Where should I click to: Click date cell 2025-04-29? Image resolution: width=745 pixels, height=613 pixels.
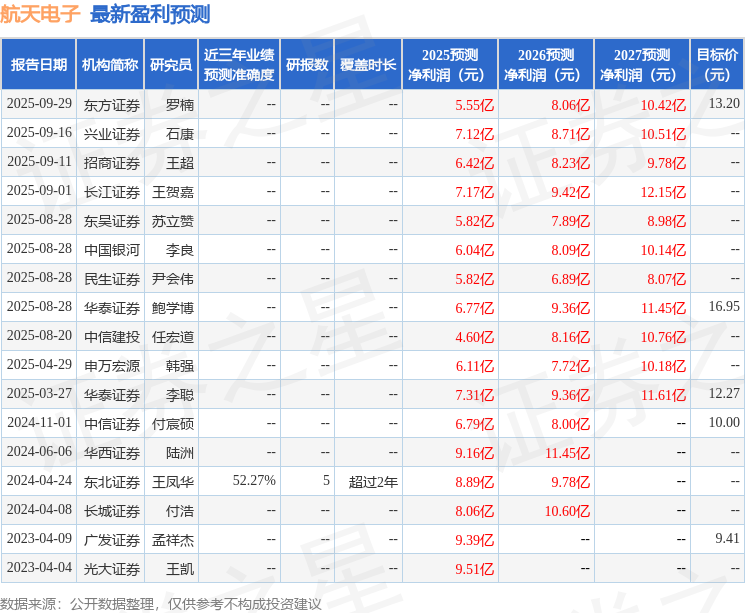click(39, 364)
